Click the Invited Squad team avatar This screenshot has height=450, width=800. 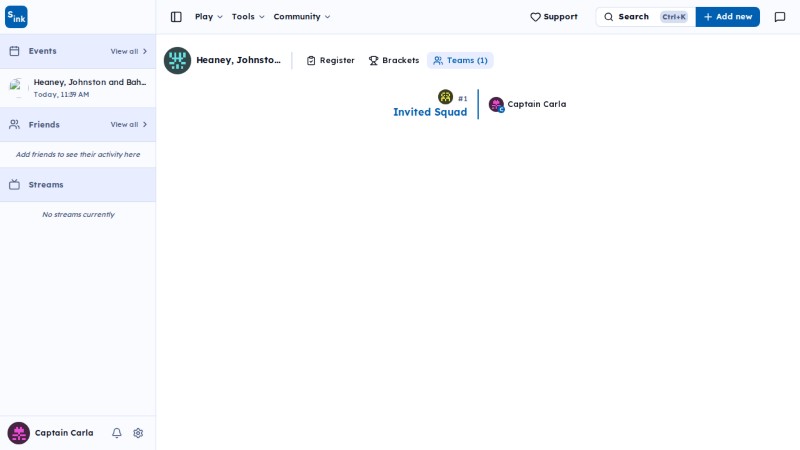445,96
